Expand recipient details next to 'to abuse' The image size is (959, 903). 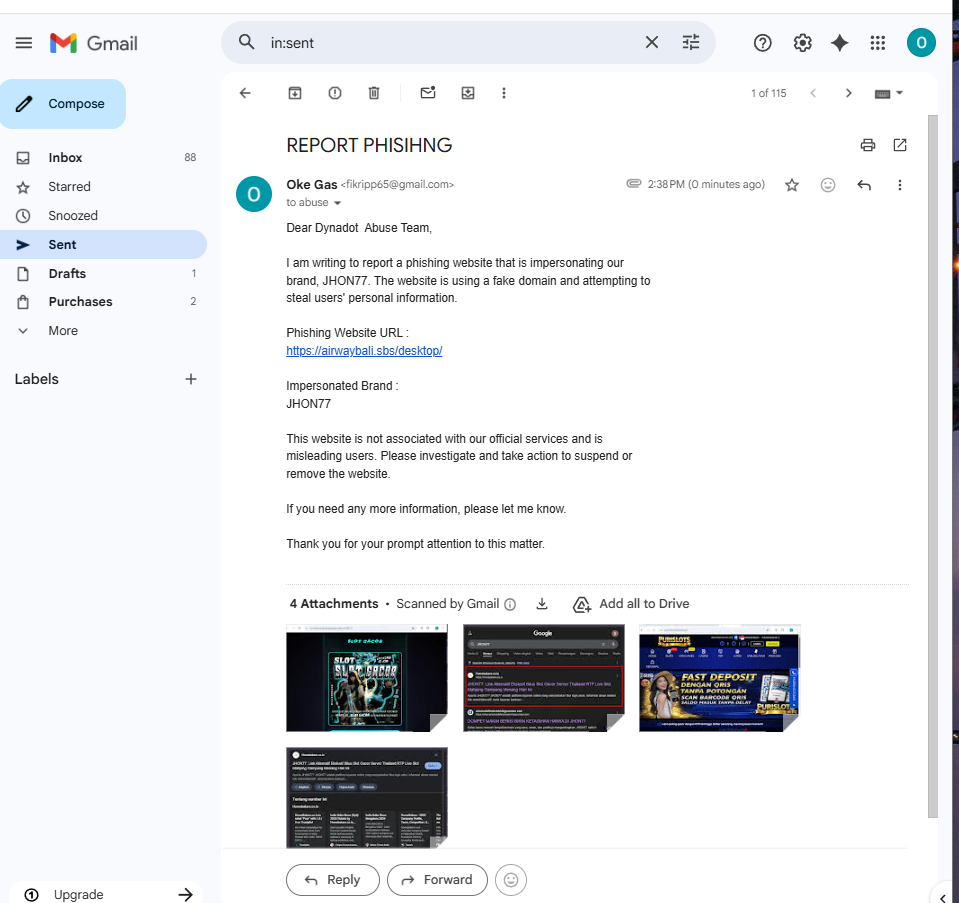point(337,203)
